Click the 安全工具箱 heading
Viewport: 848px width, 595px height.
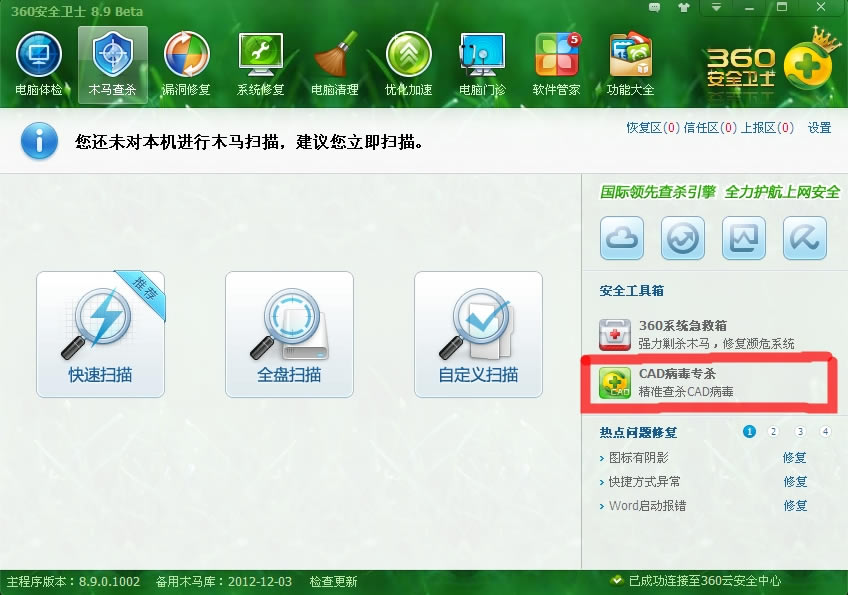(x=632, y=290)
